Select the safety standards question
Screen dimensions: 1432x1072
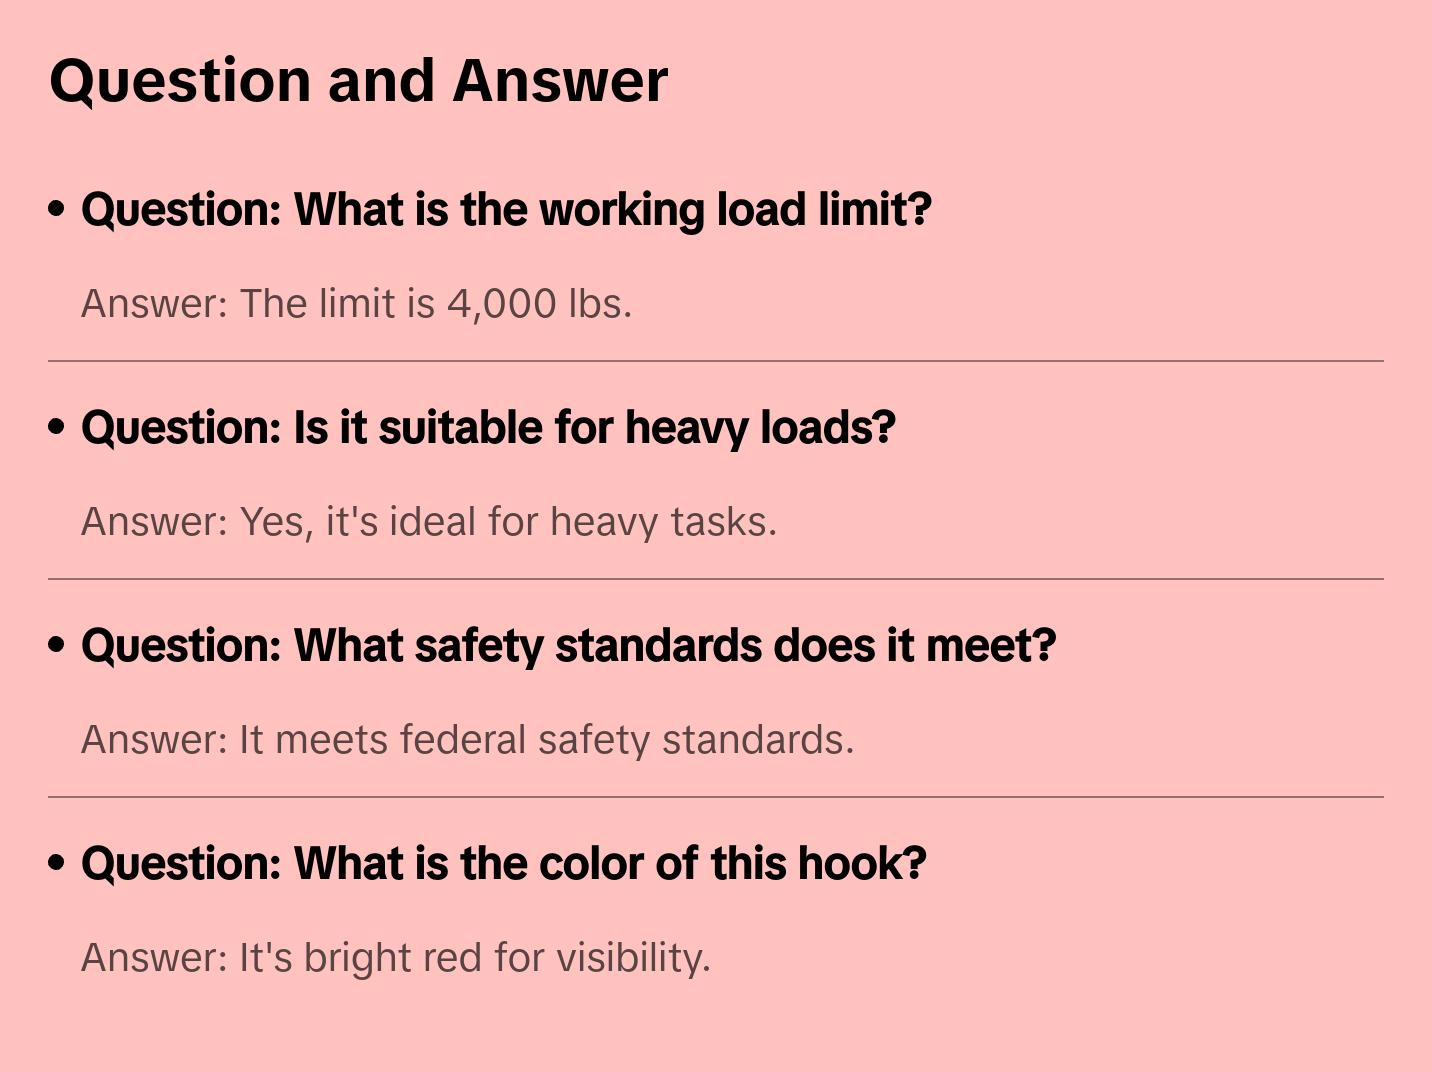pos(568,646)
